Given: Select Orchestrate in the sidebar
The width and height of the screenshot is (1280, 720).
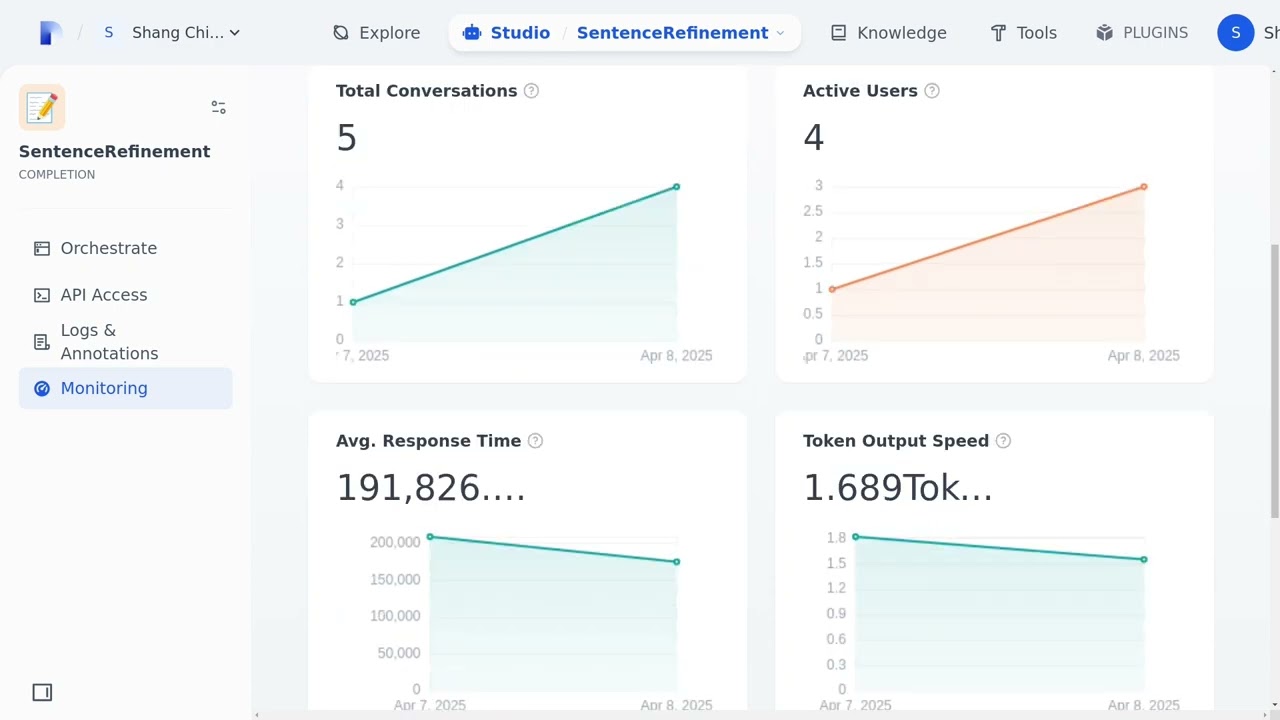Looking at the screenshot, I should pyautogui.click(x=108, y=248).
